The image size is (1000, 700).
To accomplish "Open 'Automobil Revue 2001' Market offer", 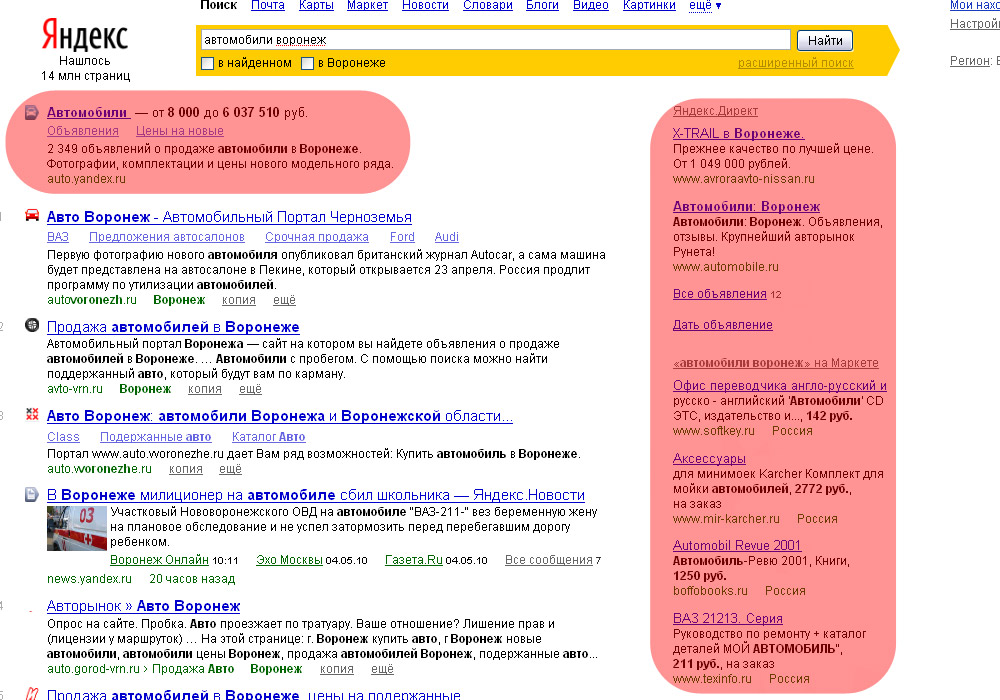I will [x=737, y=546].
